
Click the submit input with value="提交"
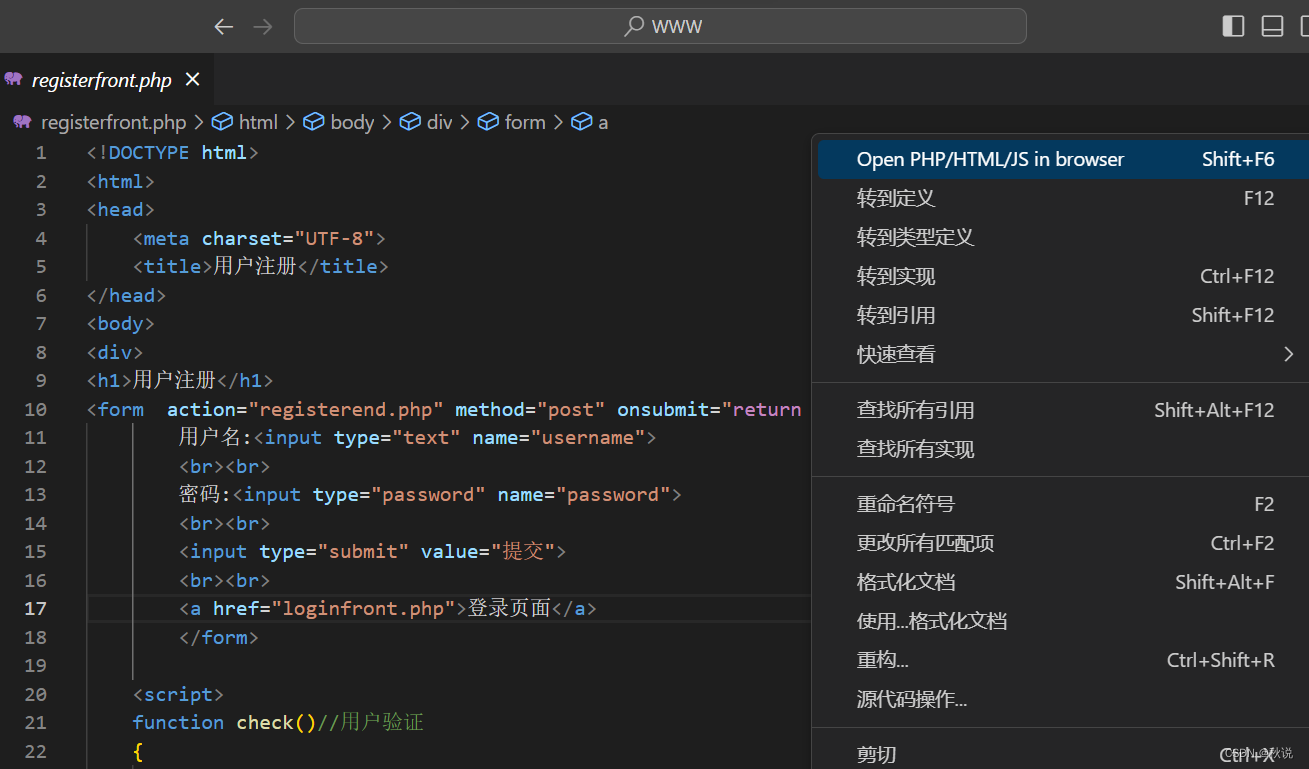373,551
